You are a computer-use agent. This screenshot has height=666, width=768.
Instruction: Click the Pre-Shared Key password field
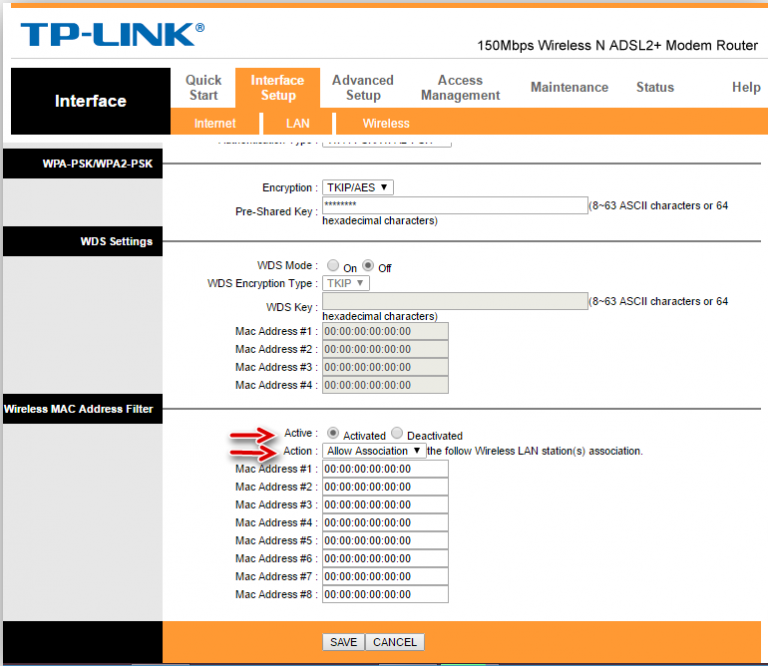[x=455, y=205]
